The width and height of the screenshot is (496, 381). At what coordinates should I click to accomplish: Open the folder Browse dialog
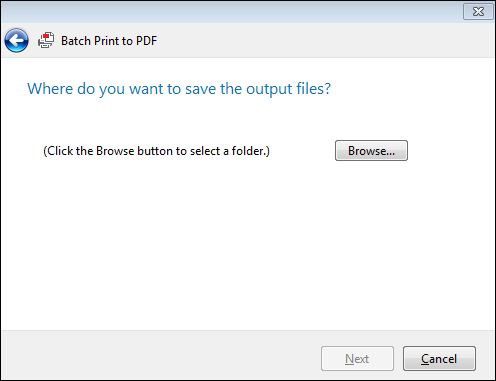point(371,151)
